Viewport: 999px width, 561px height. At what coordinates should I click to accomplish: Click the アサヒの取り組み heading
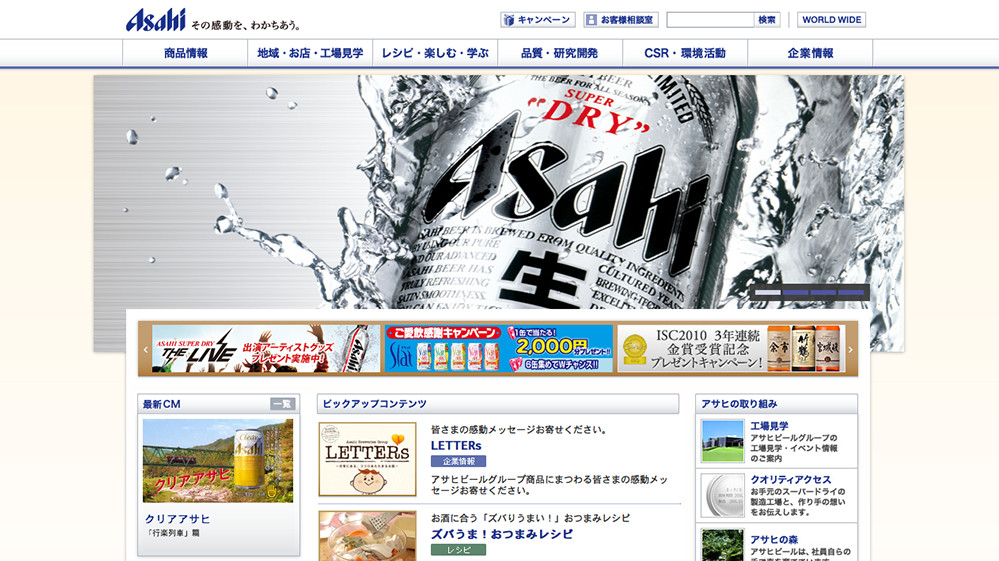739,404
